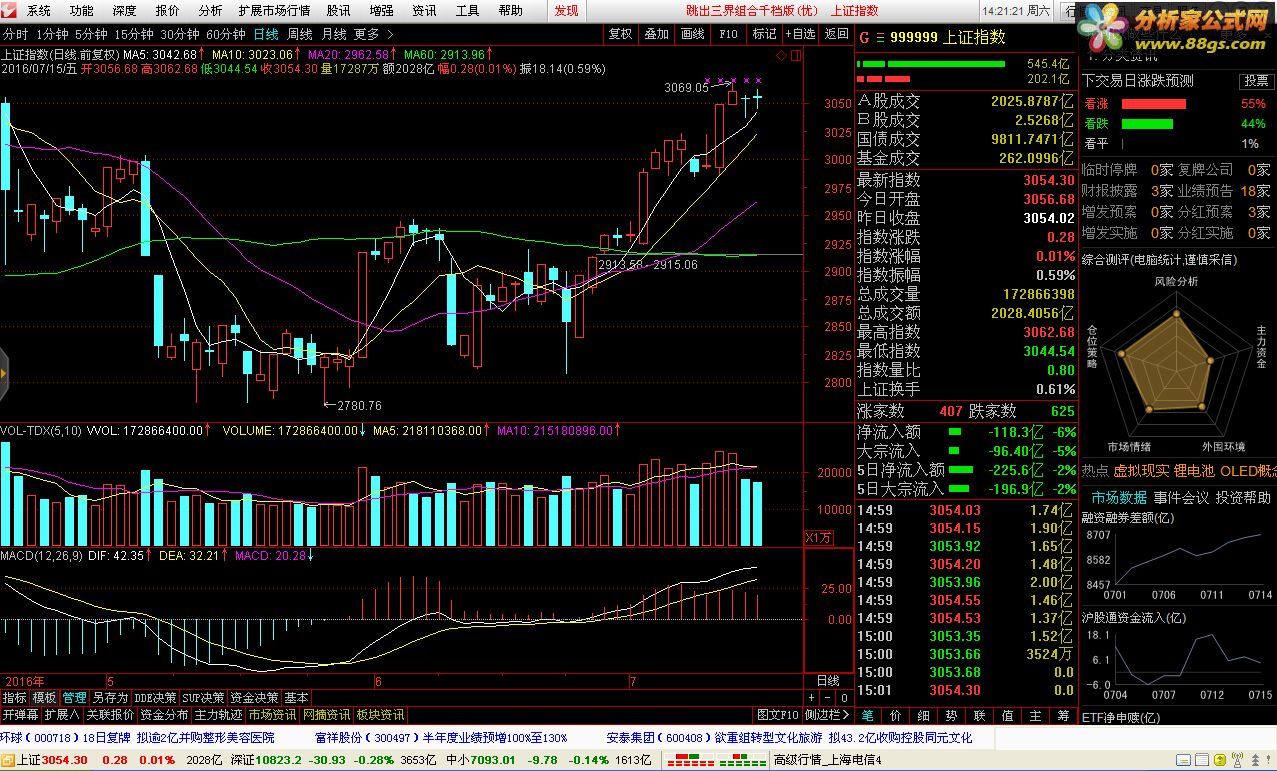Expand the 更多 periods dropdown
This screenshot has width=1277, height=771.
click(373, 34)
